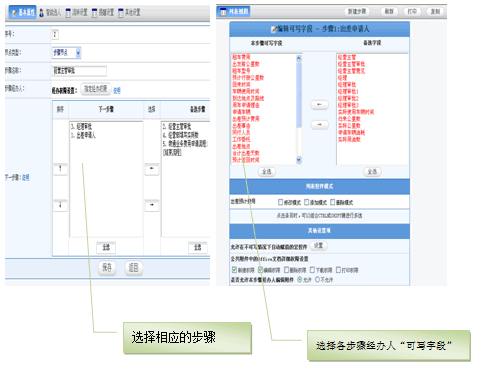487x367 pixels.
Task: Click right arrow to remove writable field
Action: pyautogui.click(x=319, y=125)
